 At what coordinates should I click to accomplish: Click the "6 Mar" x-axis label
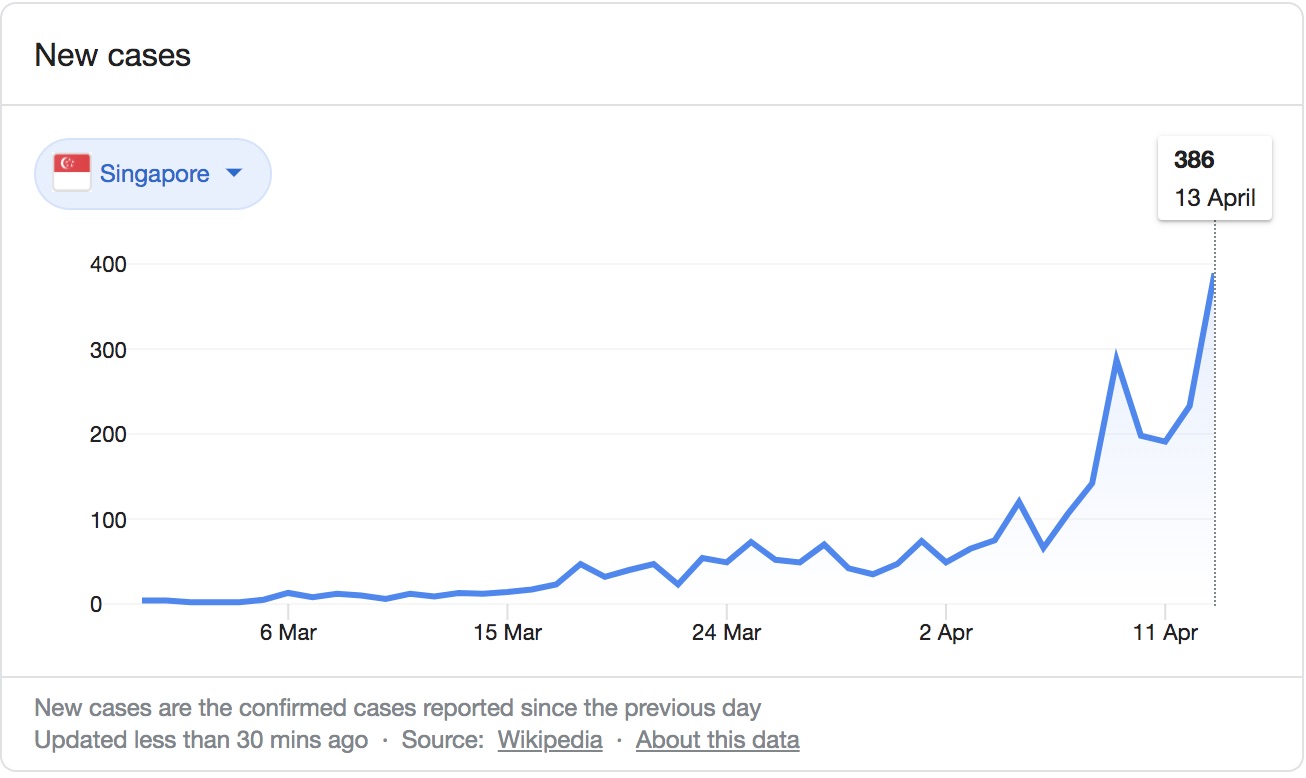(x=288, y=633)
